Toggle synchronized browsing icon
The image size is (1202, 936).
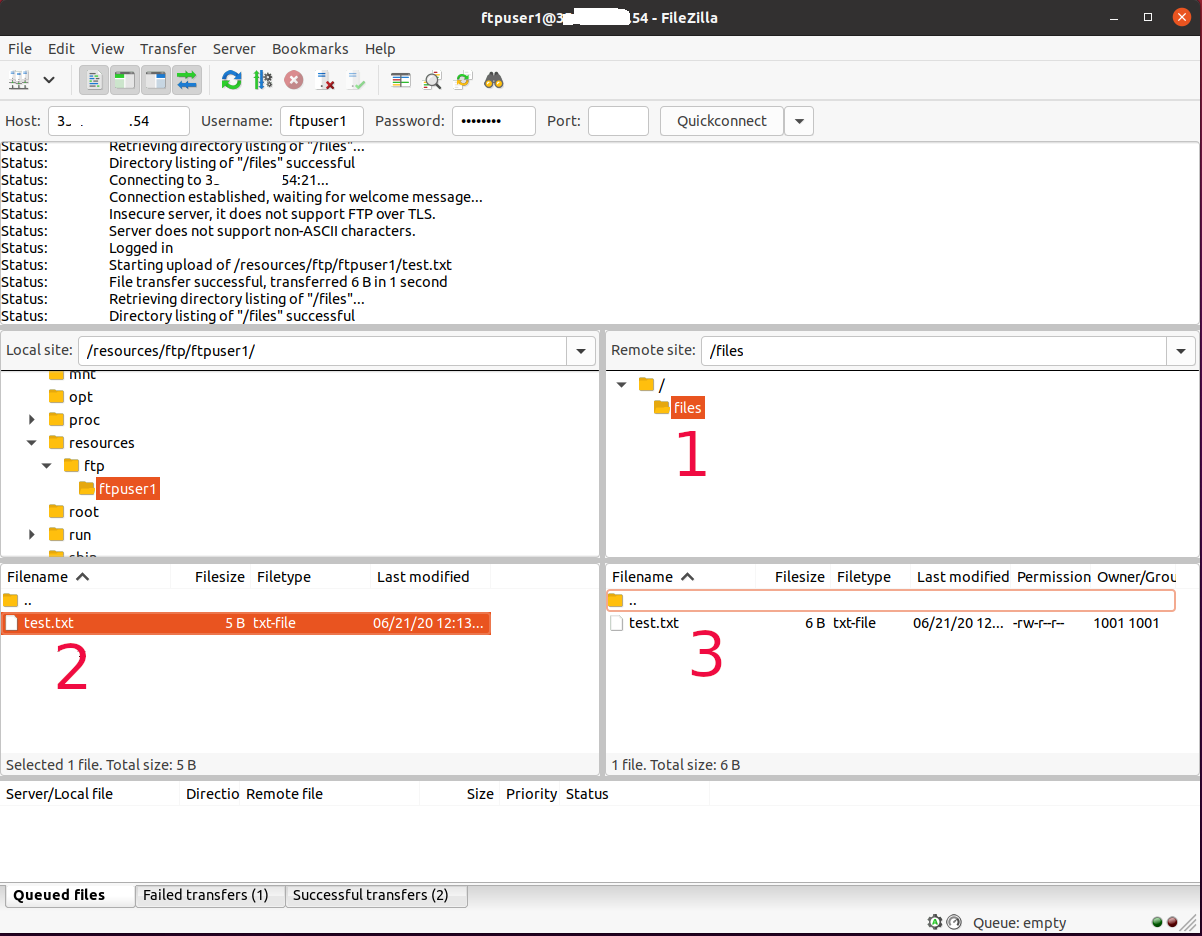(x=463, y=80)
